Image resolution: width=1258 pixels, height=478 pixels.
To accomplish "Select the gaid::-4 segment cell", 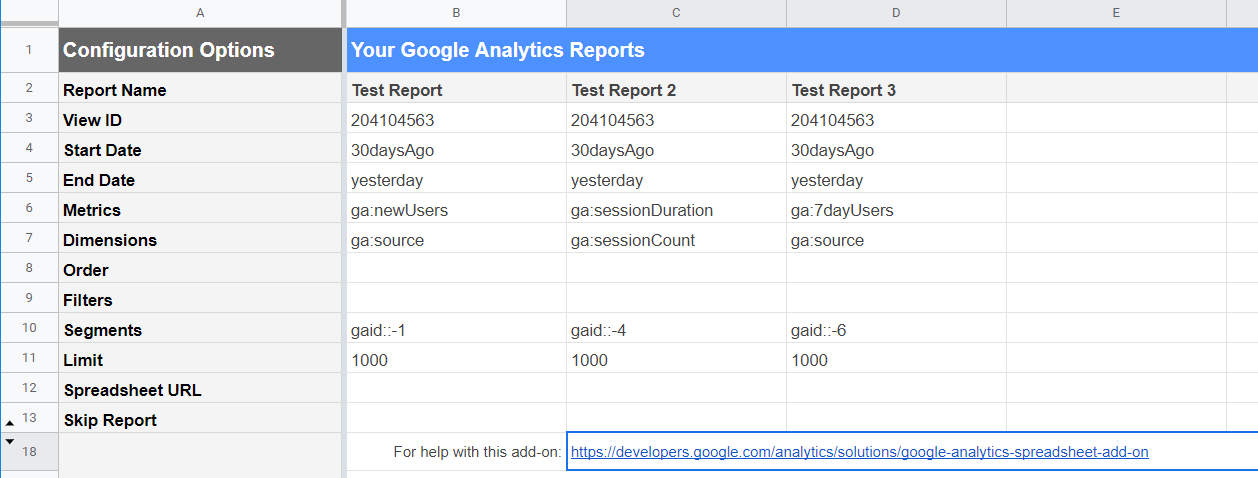I will [x=676, y=330].
